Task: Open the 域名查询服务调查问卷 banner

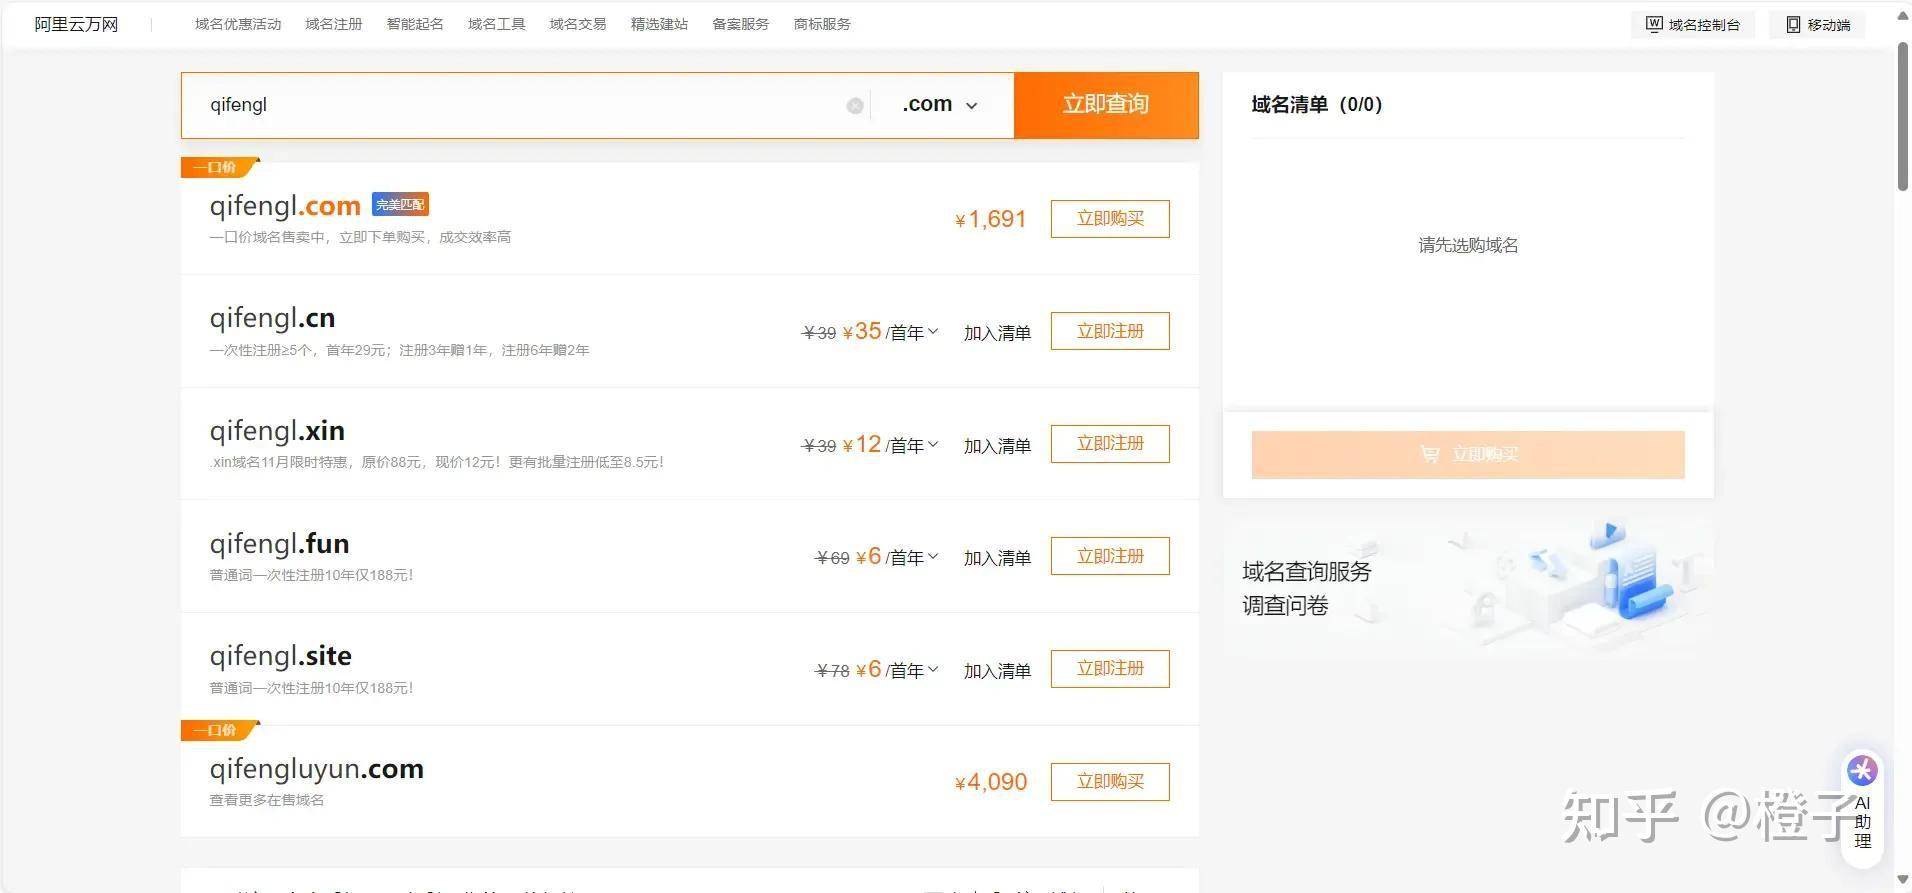Action: 1468,588
